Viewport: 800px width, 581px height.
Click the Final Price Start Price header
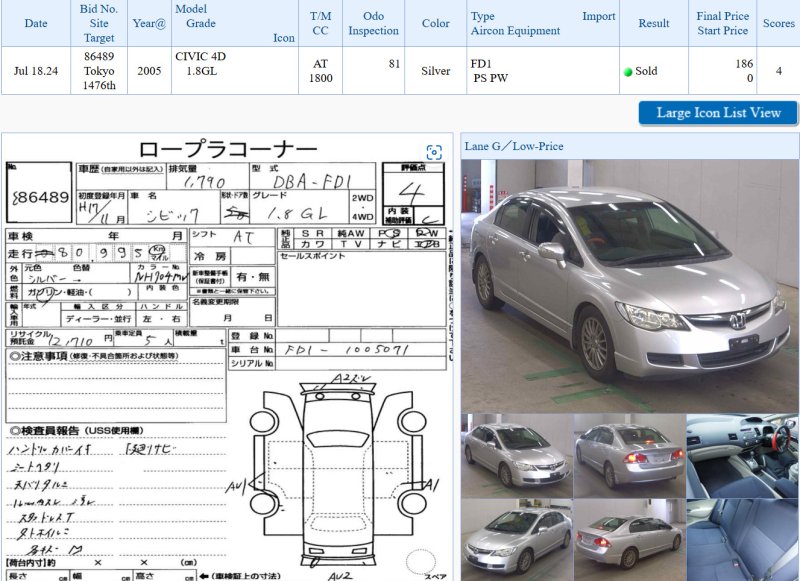tap(722, 23)
